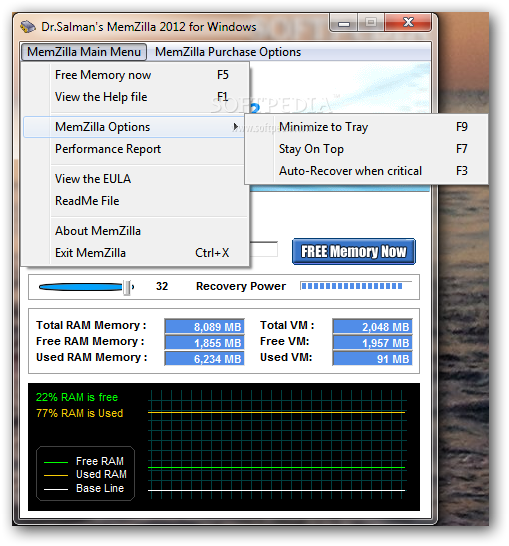
Task: Choose About MemZilla
Action: (x=136, y=231)
